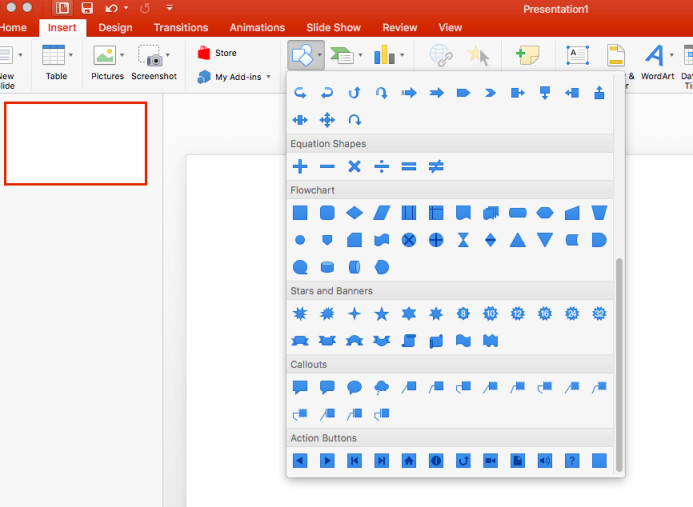Select the 4-Point Star shape
This screenshot has height=507, width=693.
354,314
